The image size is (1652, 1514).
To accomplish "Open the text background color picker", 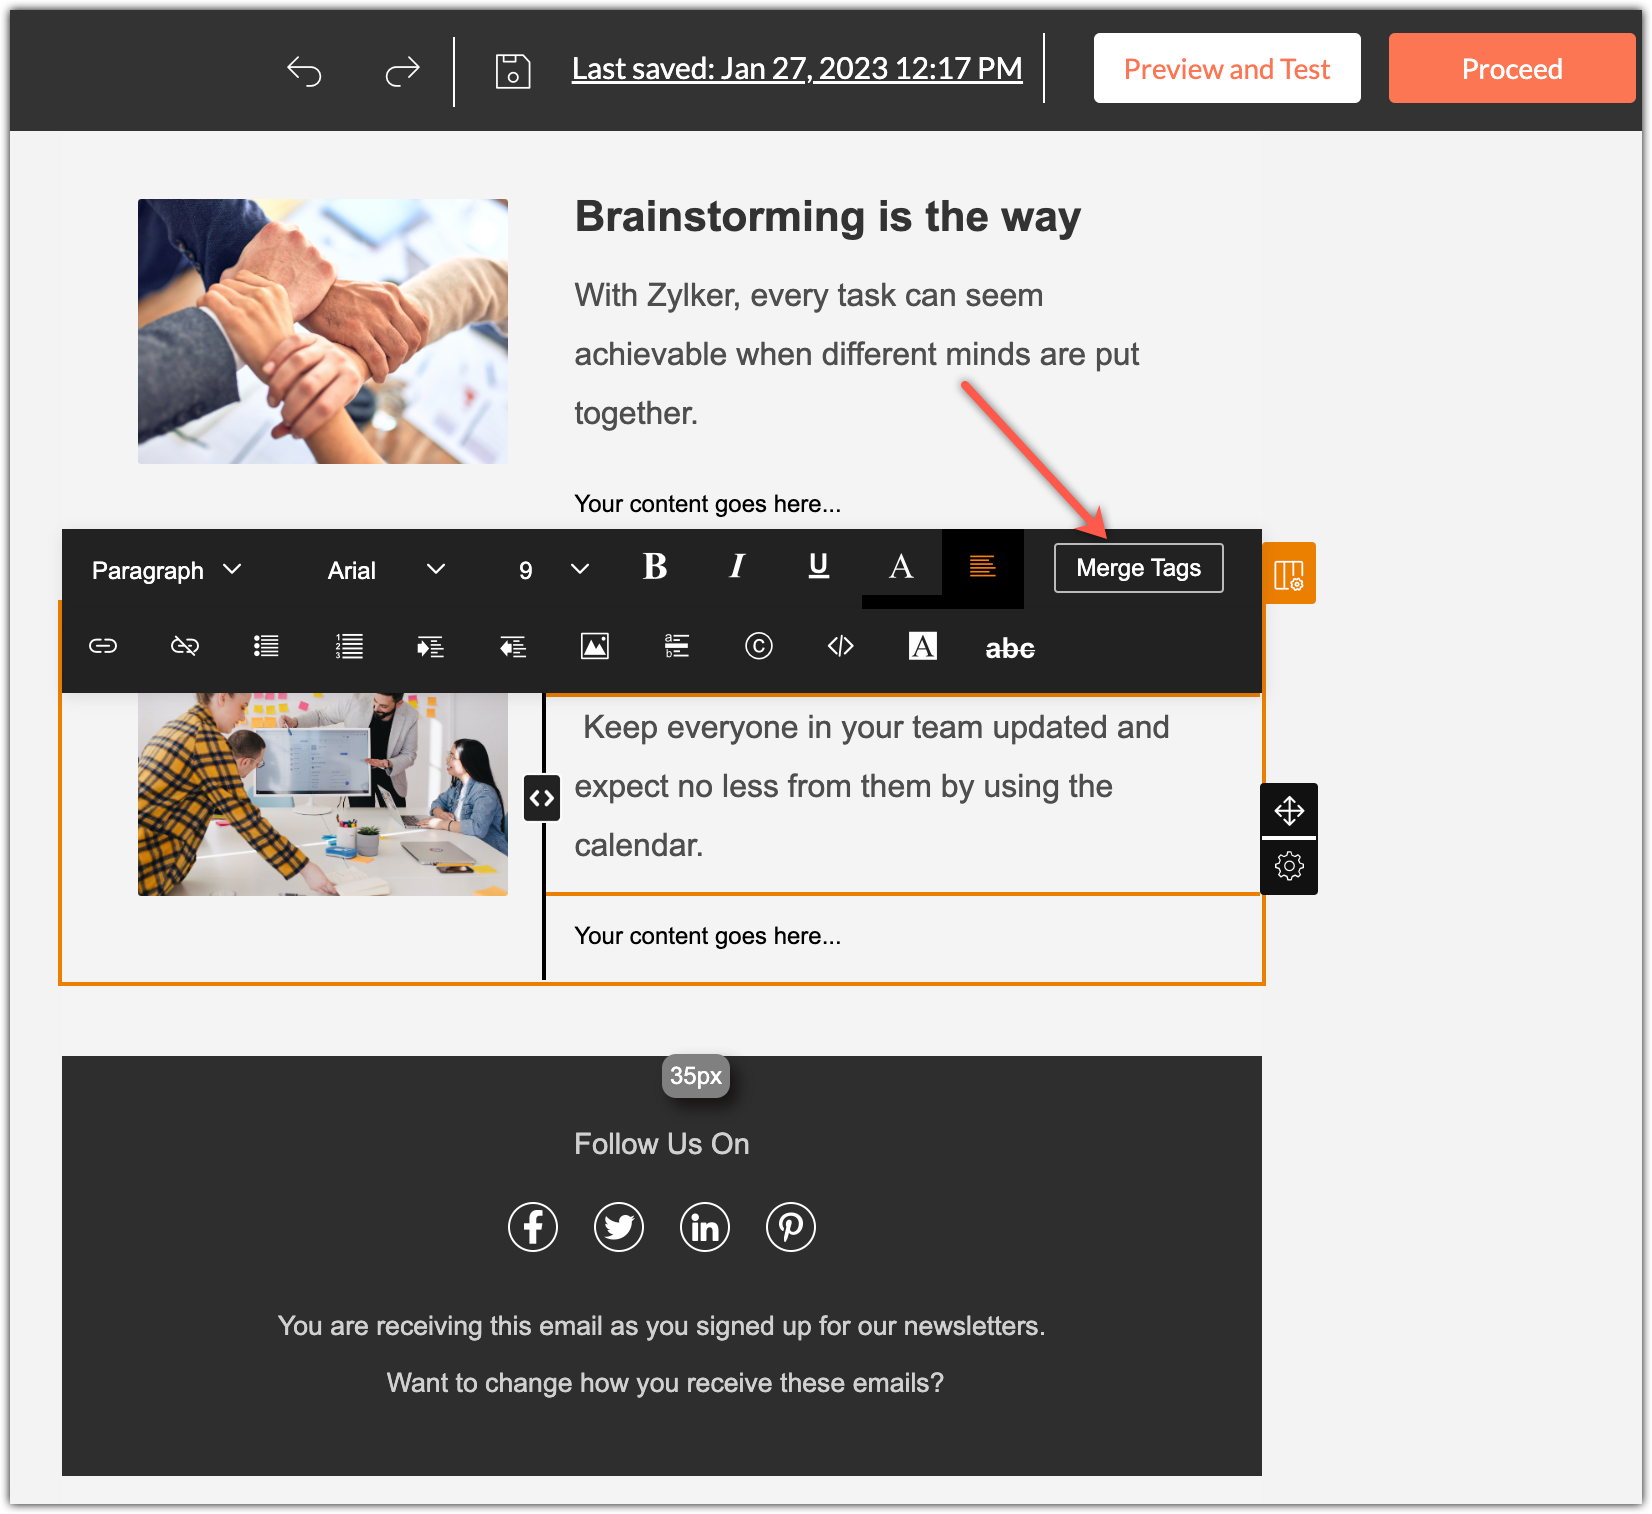I will click(x=923, y=647).
